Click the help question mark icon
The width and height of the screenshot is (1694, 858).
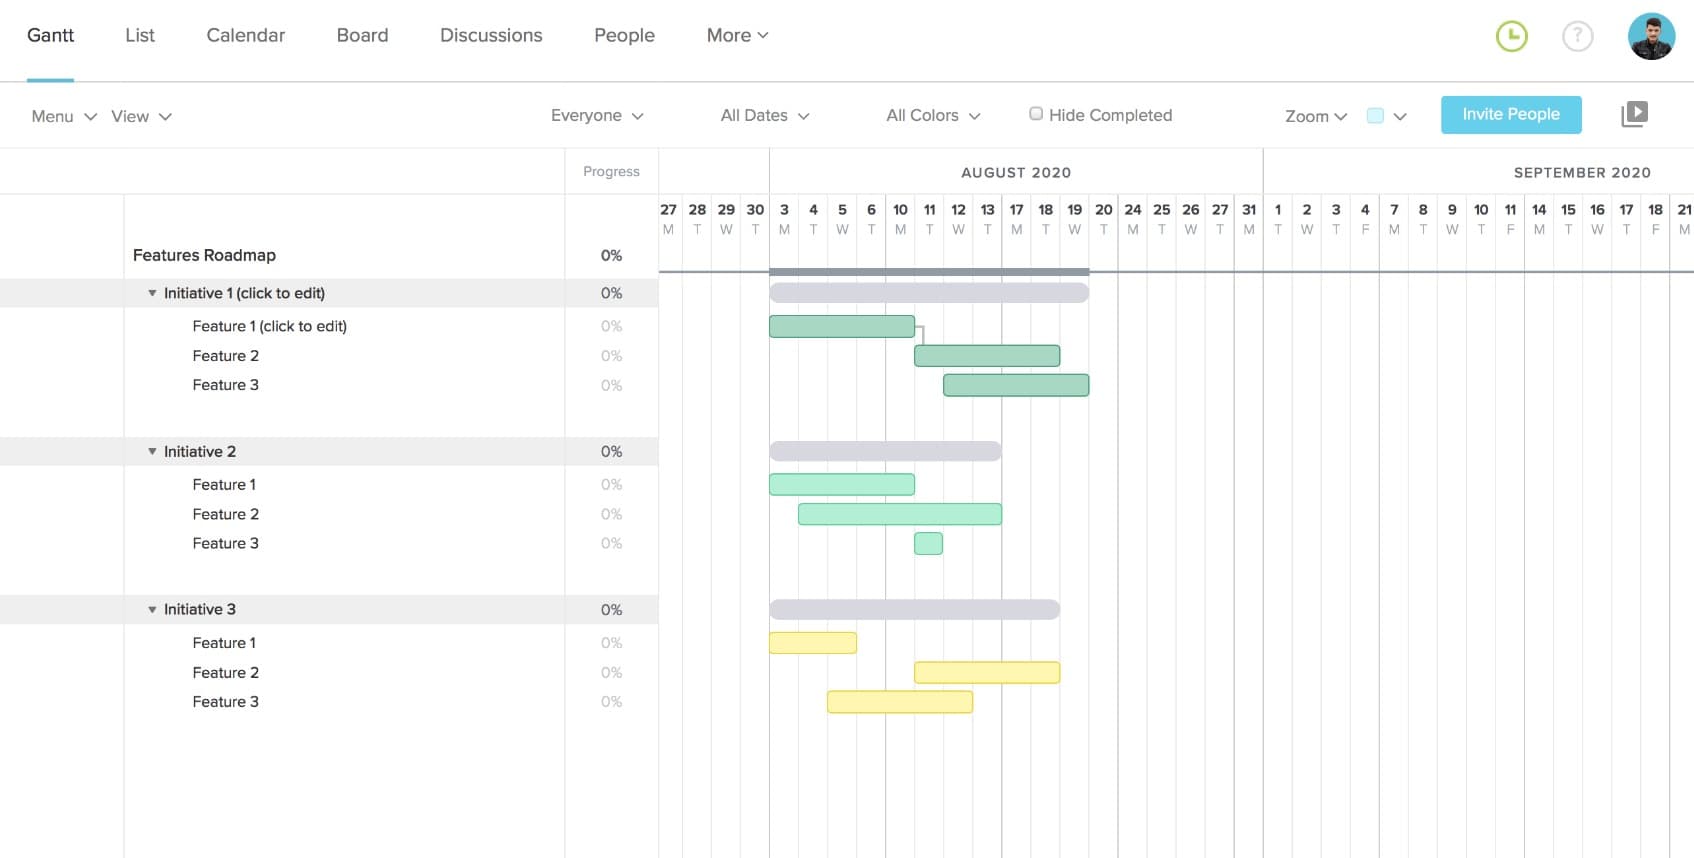1577,37
